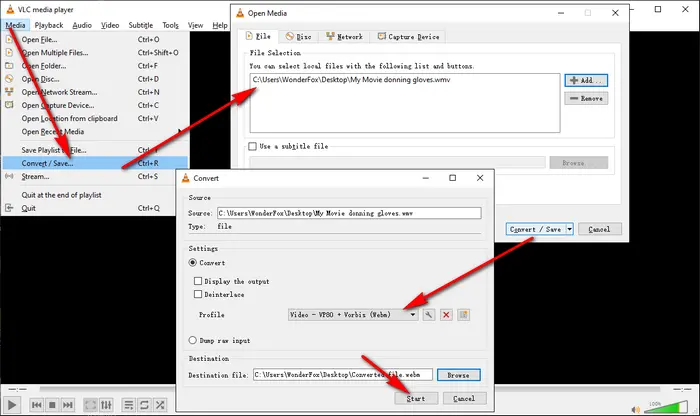
Task: Choose Convert / Save... menu item
Action: point(95,163)
